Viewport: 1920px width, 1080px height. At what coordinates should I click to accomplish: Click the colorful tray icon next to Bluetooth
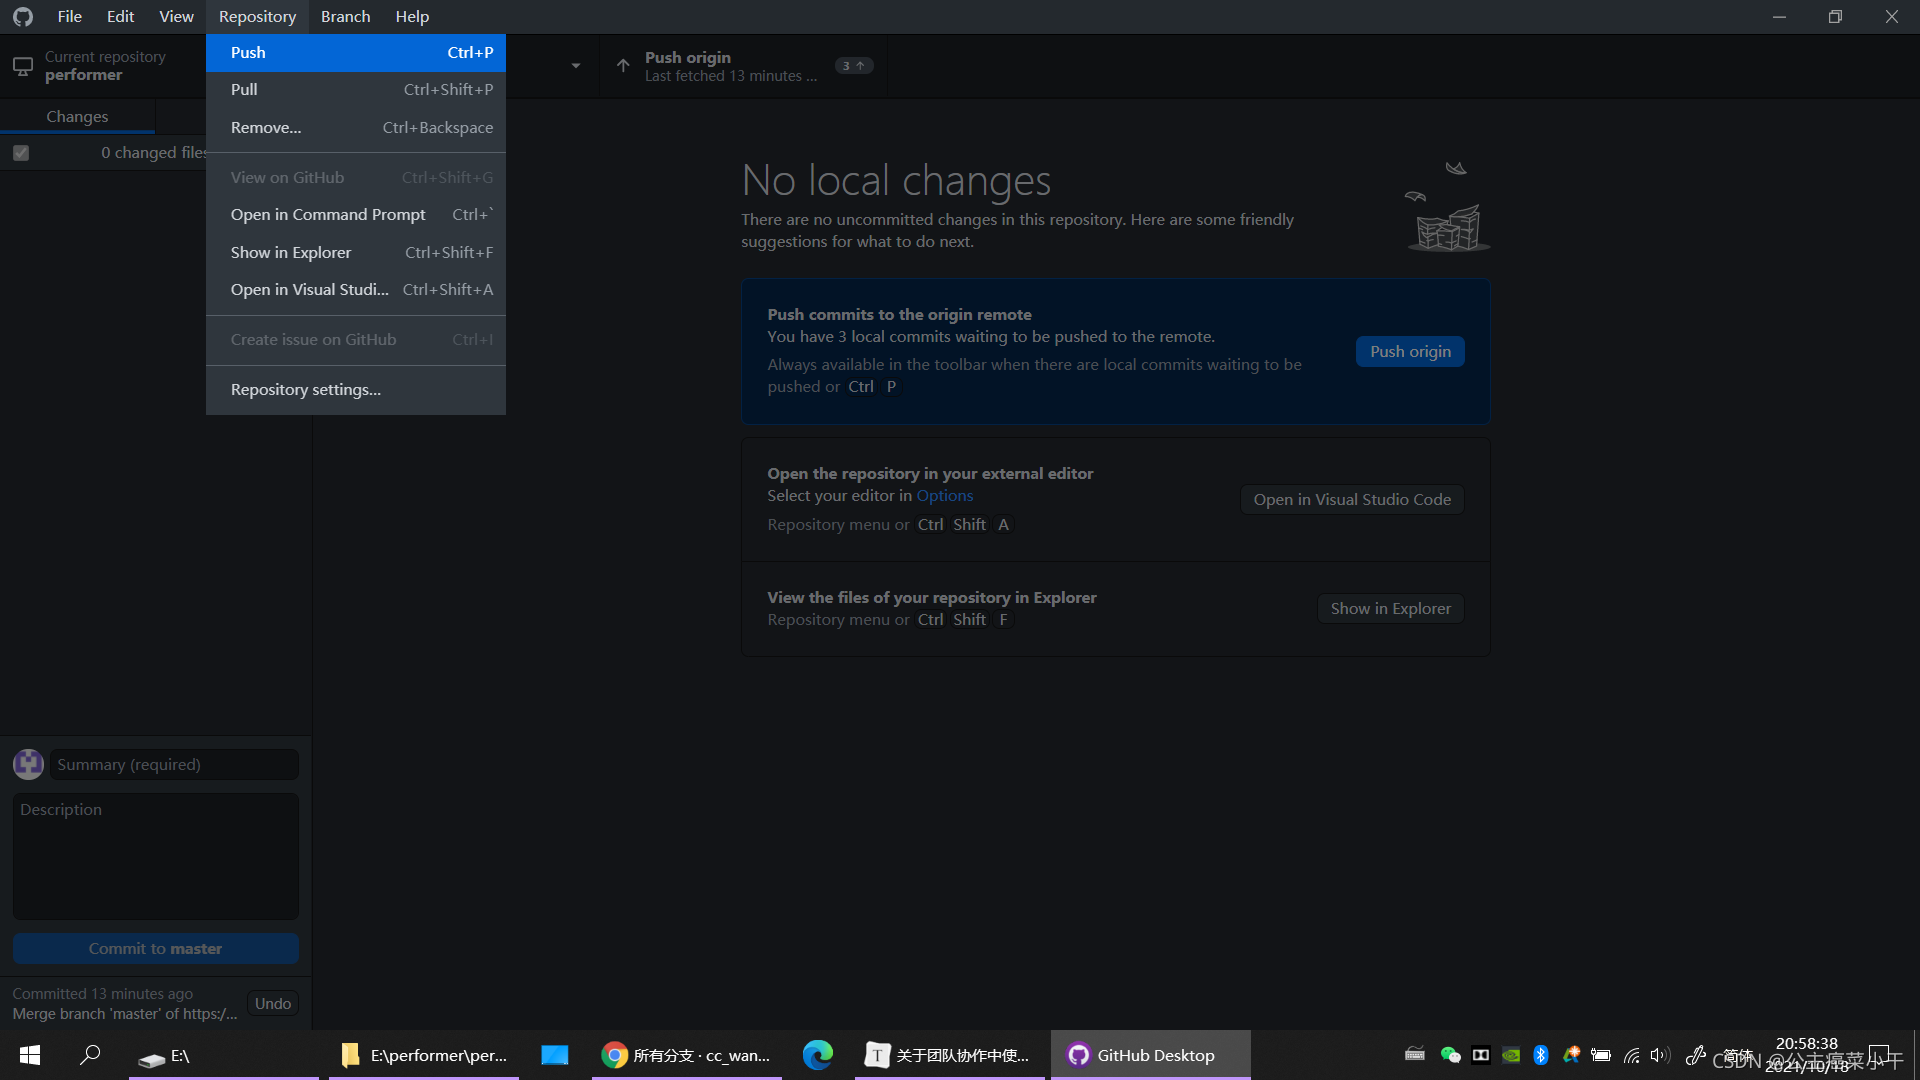point(1571,1054)
